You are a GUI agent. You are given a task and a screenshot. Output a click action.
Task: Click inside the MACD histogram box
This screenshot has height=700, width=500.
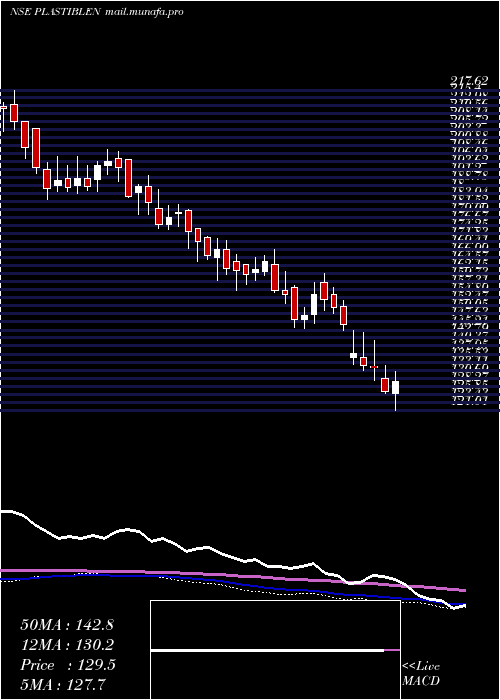(275, 650)
